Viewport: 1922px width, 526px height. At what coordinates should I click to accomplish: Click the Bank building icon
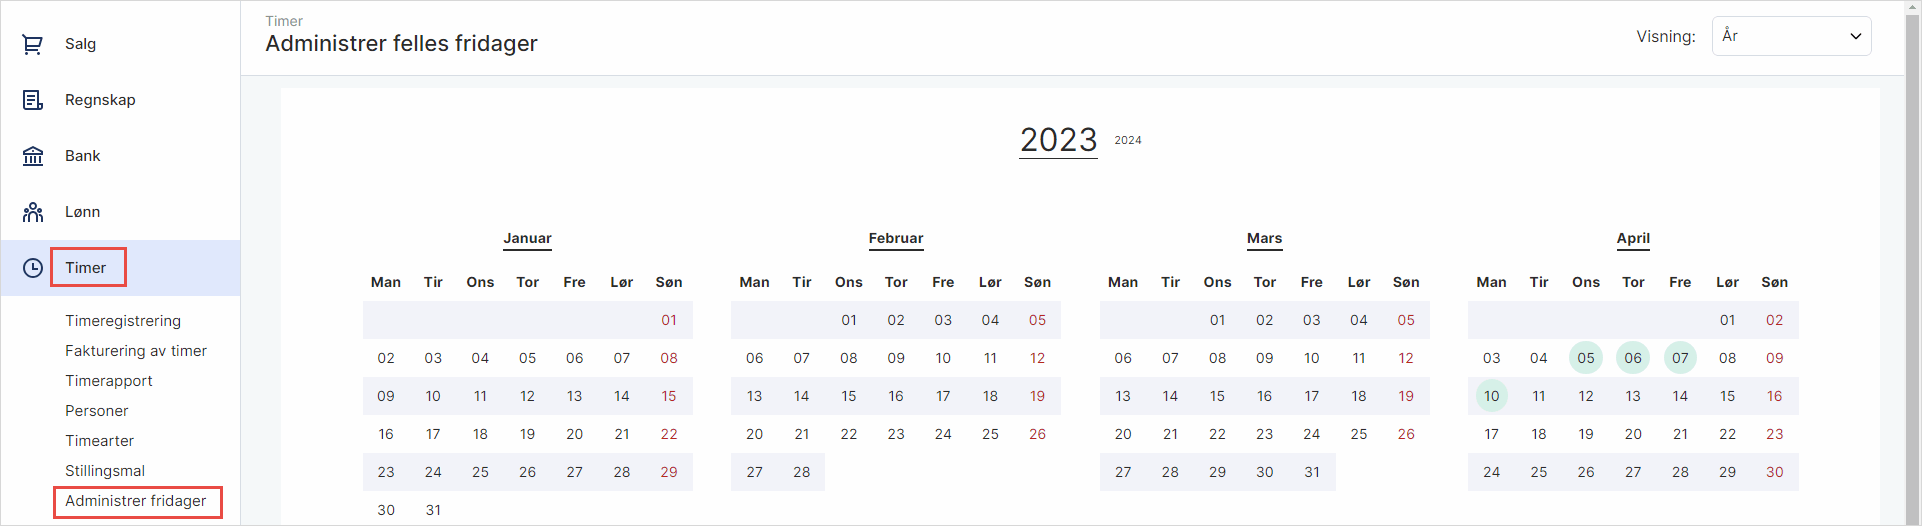(x=33, y=156)
